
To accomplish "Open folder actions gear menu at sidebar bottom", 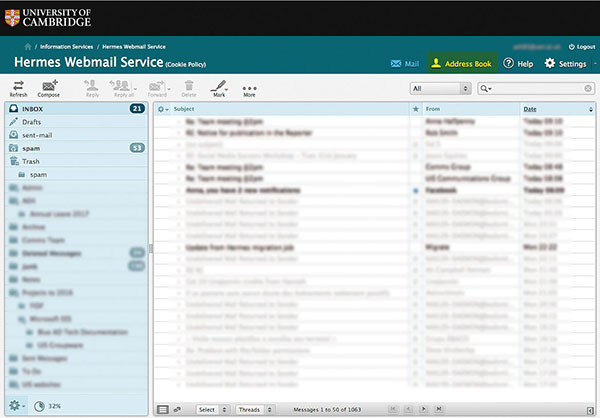I will (x=17, y=405).
